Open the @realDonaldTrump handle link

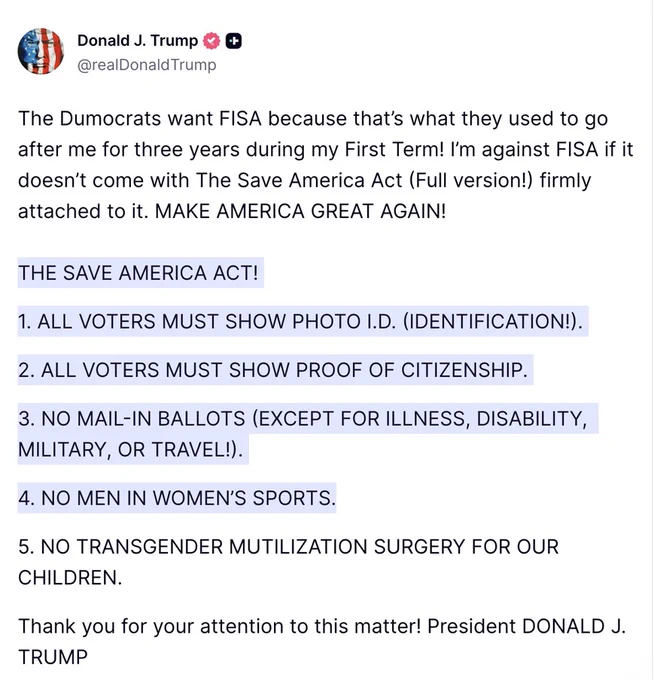coord(147,65)
